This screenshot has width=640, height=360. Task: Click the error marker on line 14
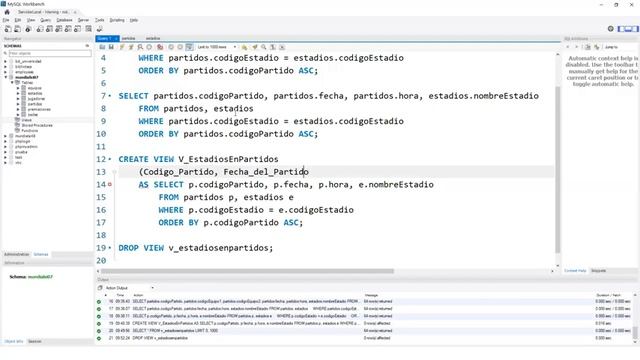click(x=110, y=184)
